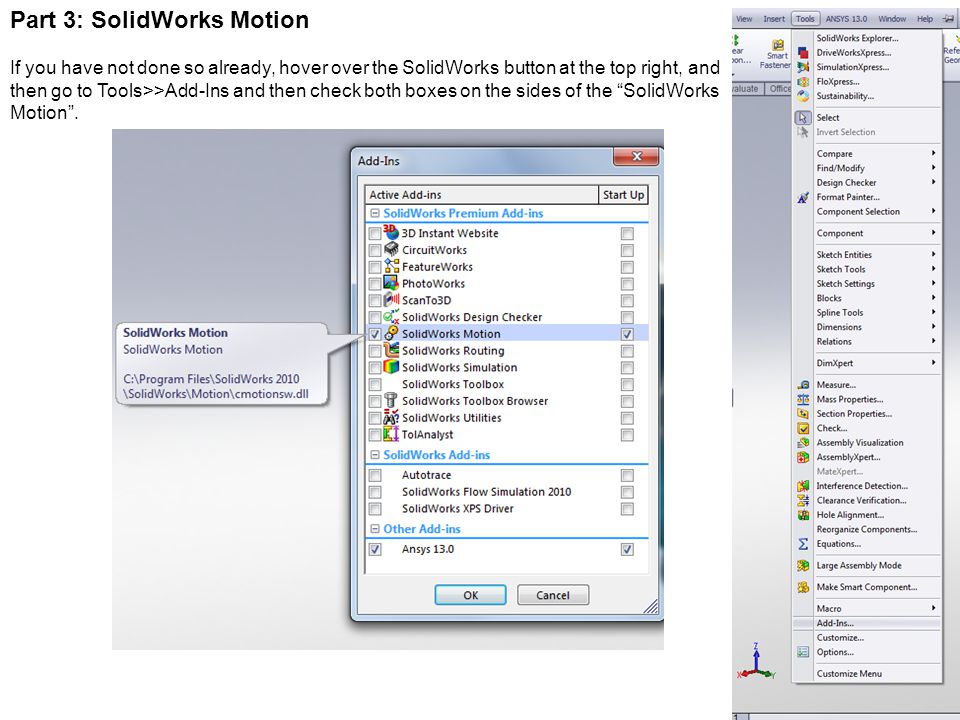Select Add-Ins... from Tools menu
This screenshot has width=960, height=720.
[867, 623]
